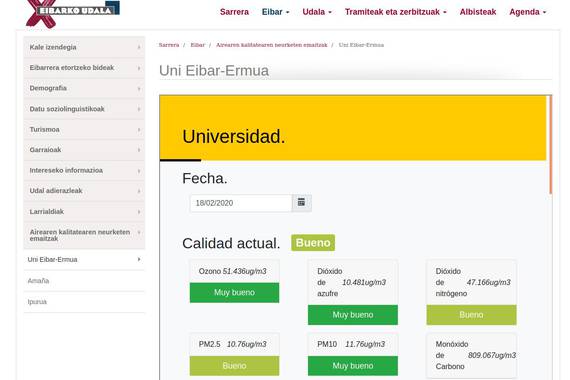Open the Eibar dropdown menu
This screenshot has height=380, width=570.
[x=276, y=12]
